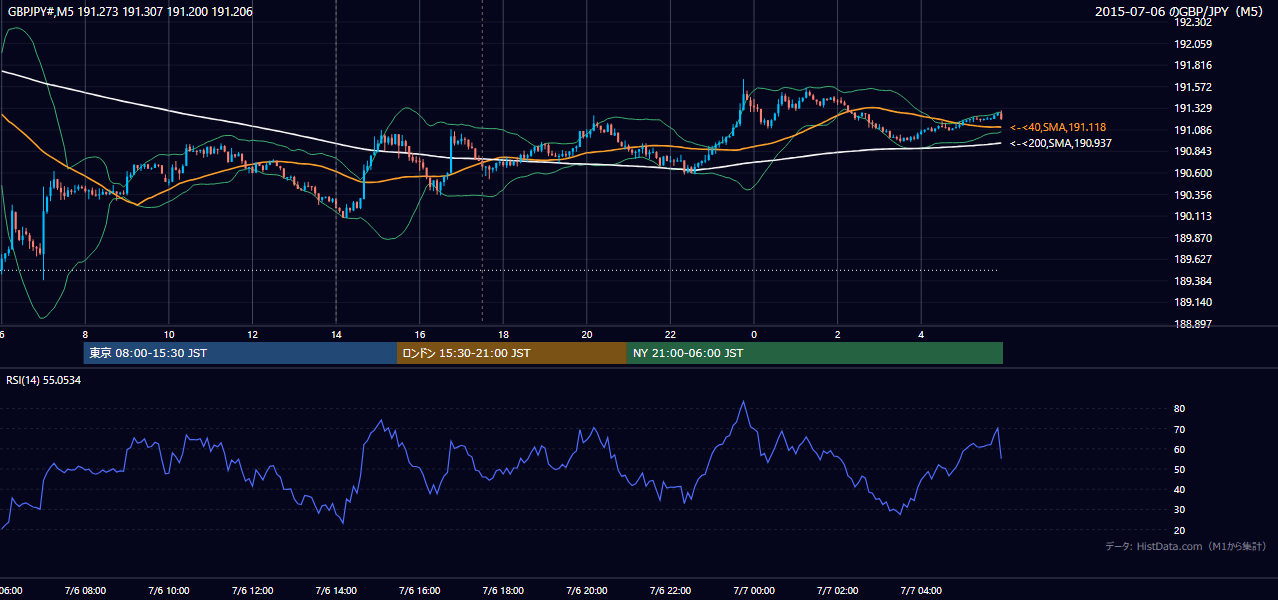Select the 40 SMA 191.118 label

pos(1058,127)
